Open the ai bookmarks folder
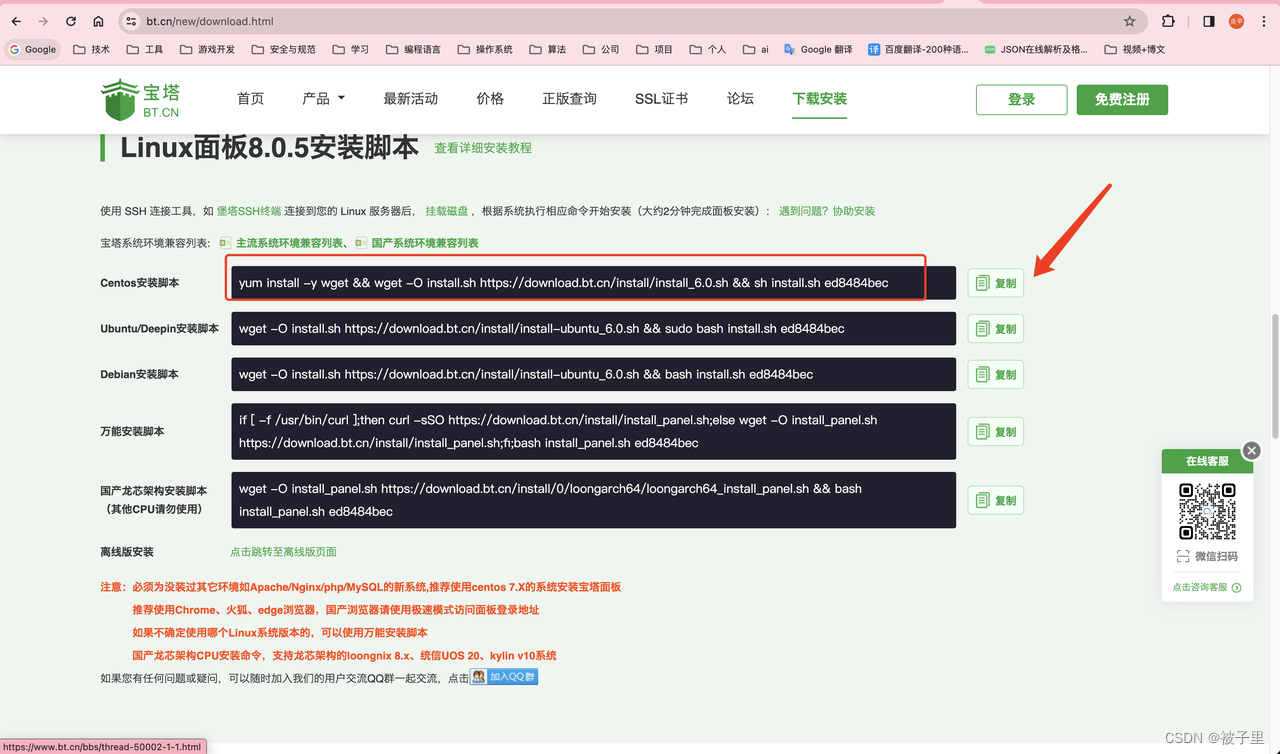 [756, 49]
